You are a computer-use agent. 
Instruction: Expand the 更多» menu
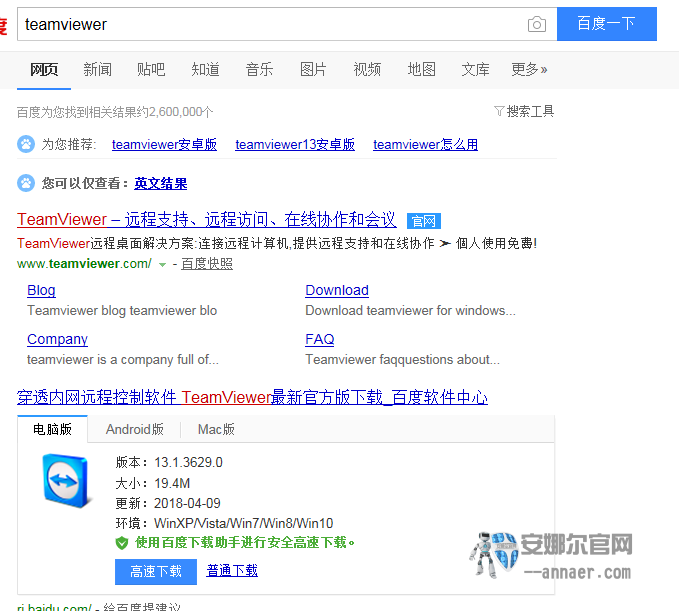[x=529, y=69]
